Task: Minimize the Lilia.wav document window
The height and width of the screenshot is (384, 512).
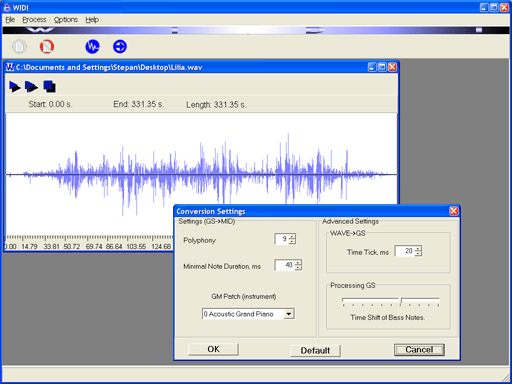Action: (372, 67)
